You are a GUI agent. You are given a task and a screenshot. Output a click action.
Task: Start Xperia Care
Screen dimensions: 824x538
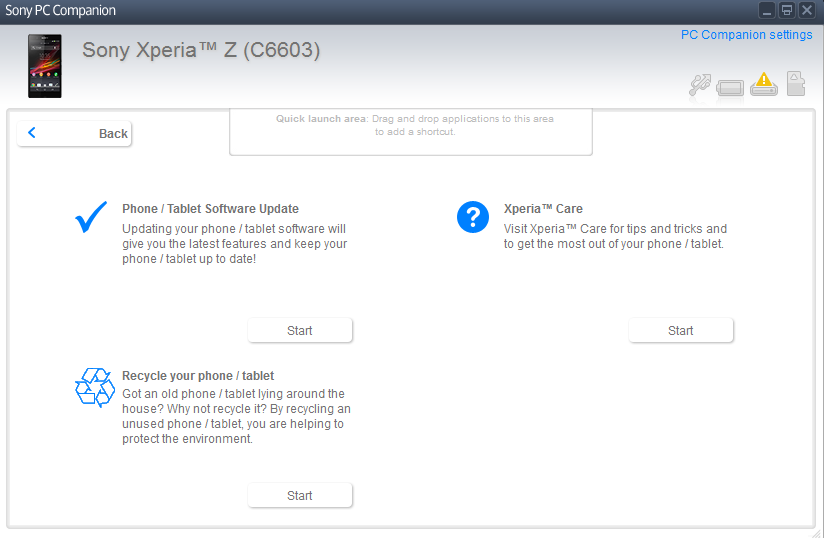pyautogui.click(x=681, y=330)
